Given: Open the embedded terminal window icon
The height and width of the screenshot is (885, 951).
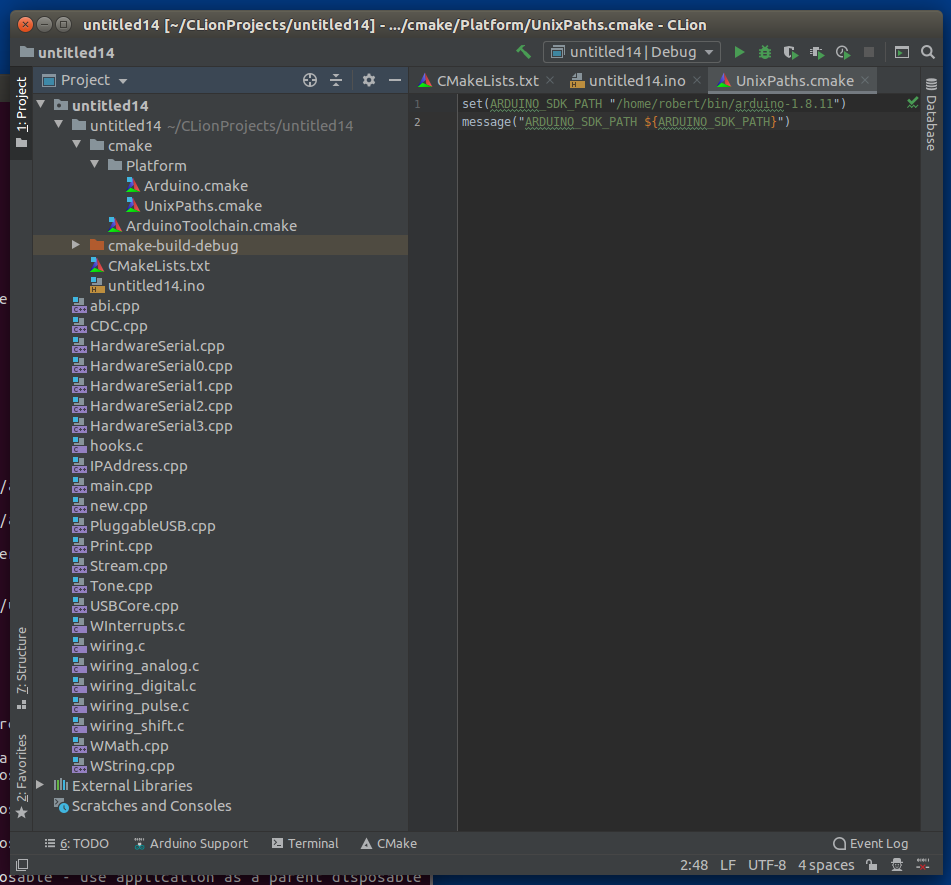Looking at the screenshot, I should click(902, 52).
